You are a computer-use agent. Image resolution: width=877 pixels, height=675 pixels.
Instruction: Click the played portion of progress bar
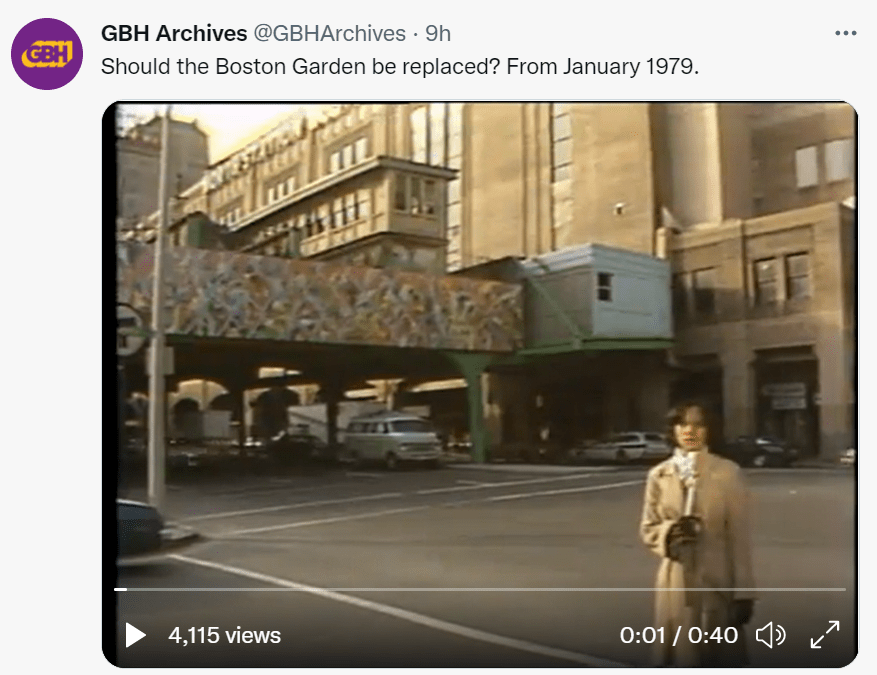[120, 589]
